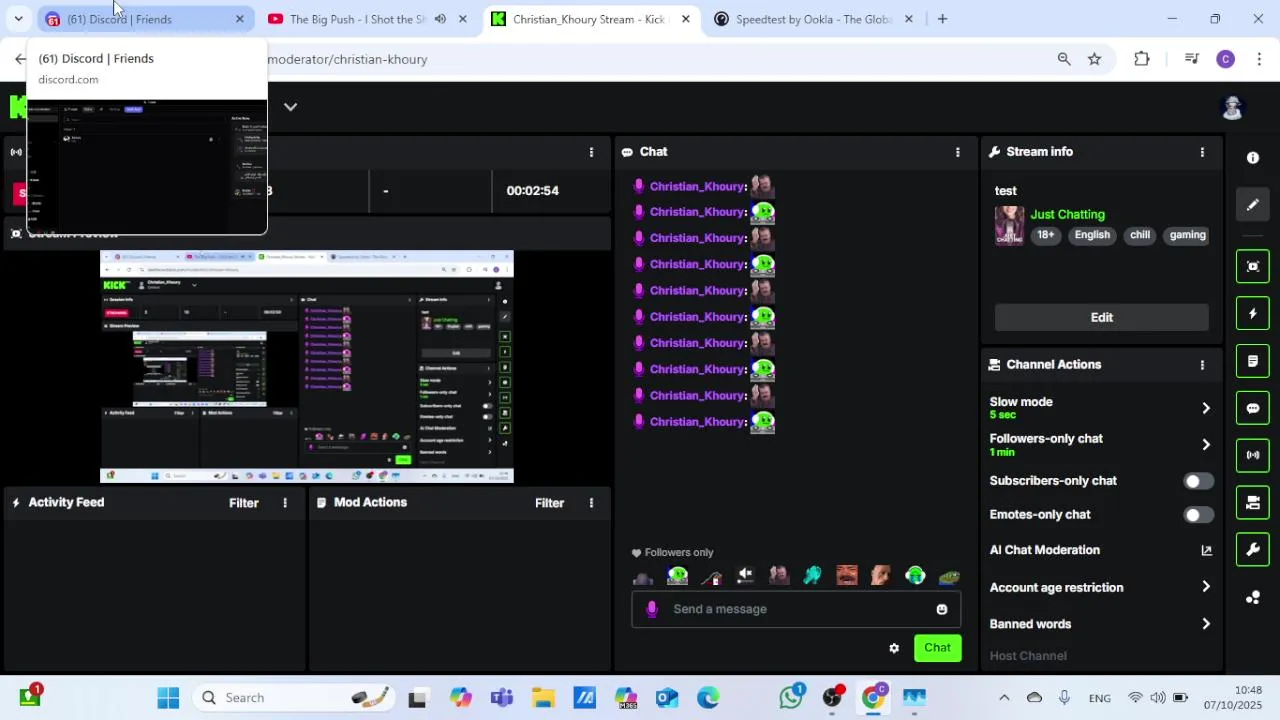The height and width of the screenshot is (720, 1280).
Task: Expand Slow mode settings
Action: click(1206, 408)
